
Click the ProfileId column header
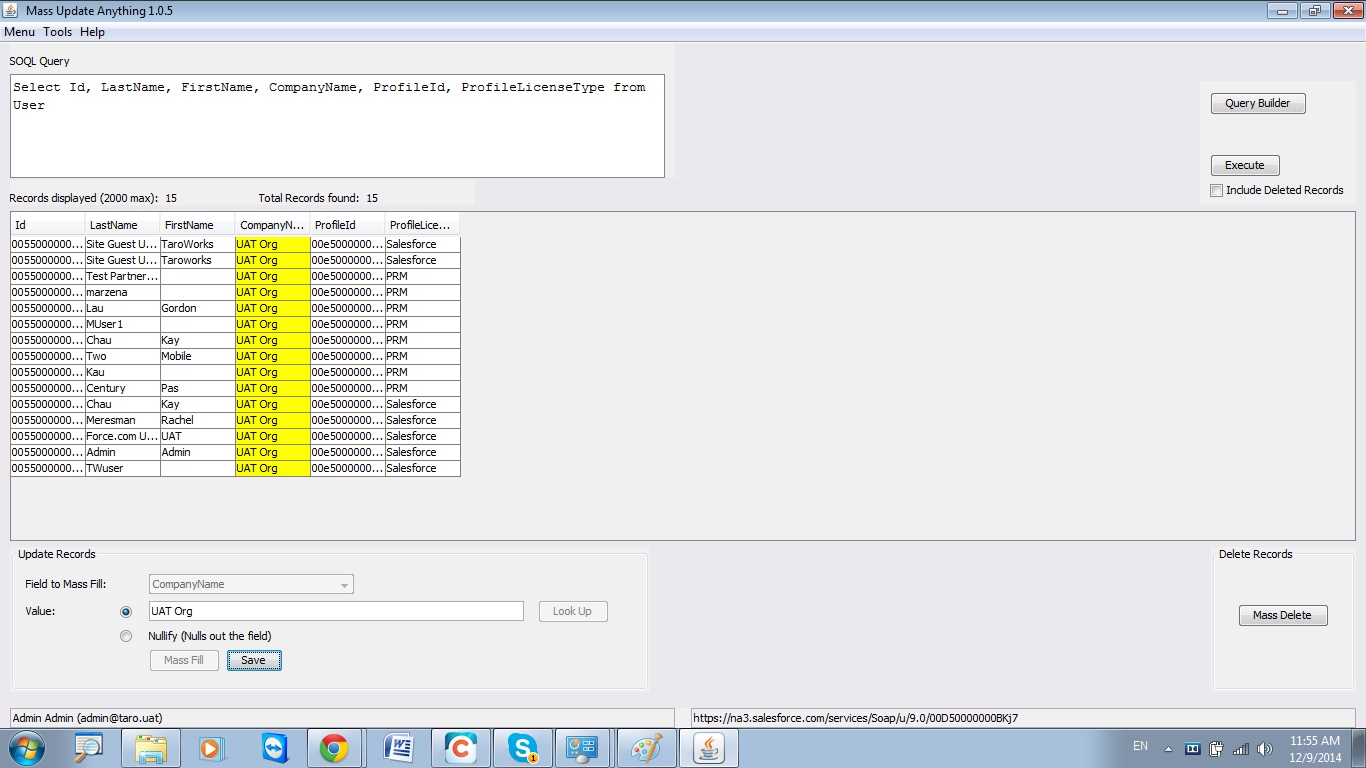[x=348, y=225]
